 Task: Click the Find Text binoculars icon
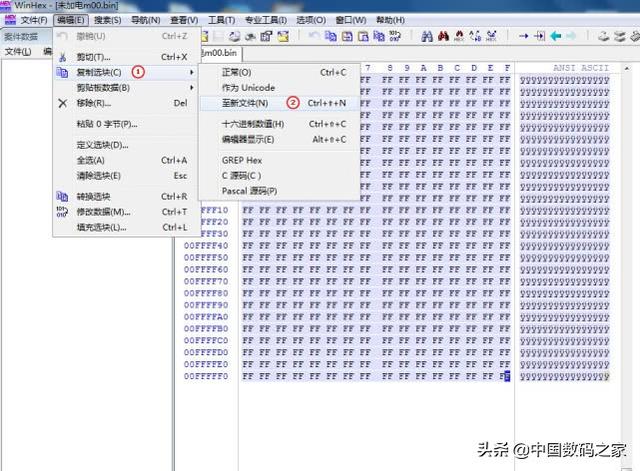click(x=427, y=36)
